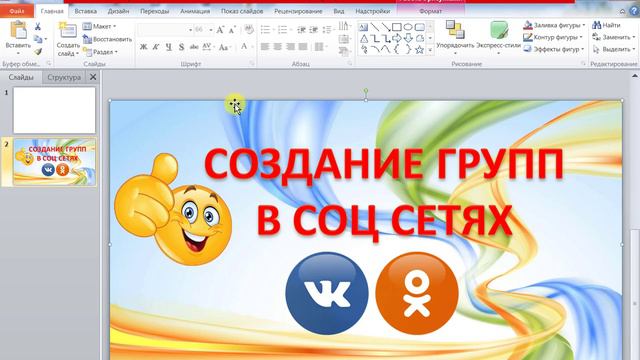Select slide 2 thumbnail in pane

[54, 162]
